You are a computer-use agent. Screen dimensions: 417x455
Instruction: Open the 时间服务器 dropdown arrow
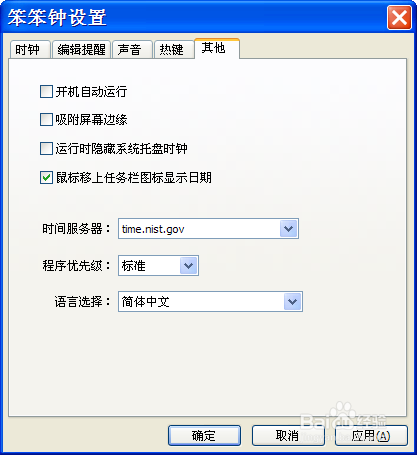click(288, 229)
